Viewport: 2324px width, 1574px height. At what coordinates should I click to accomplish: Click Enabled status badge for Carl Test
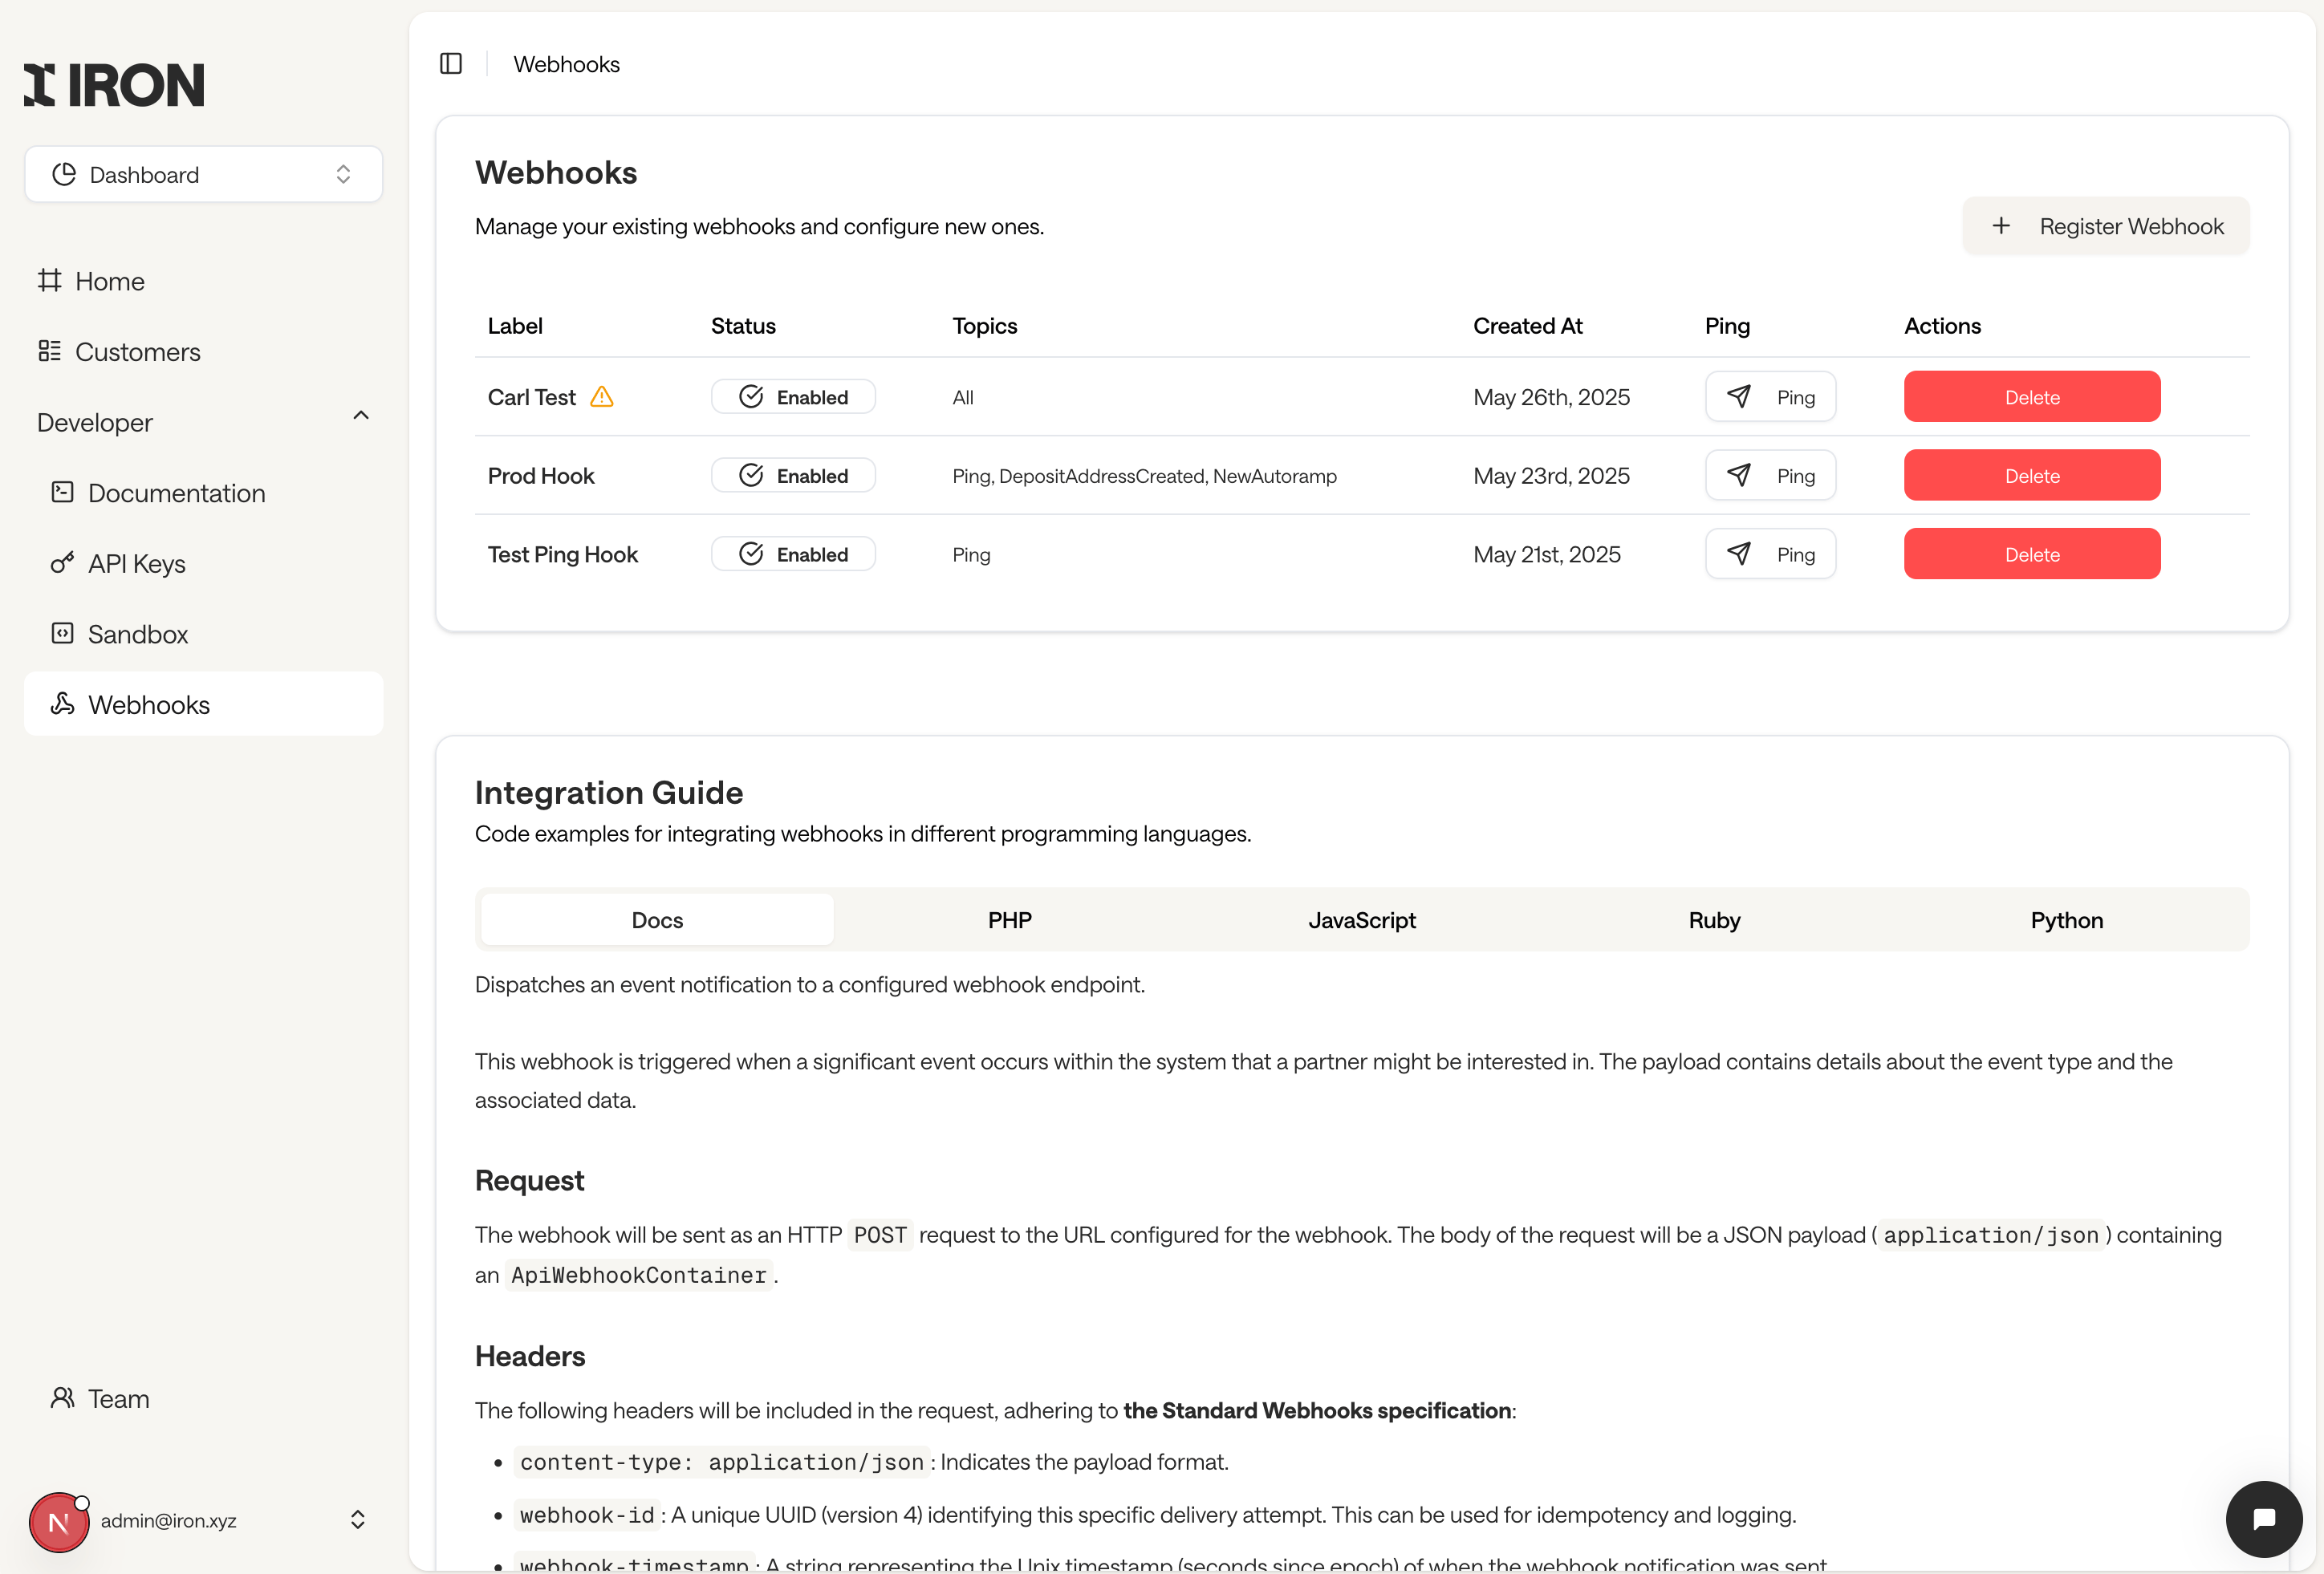(x=793, y=397)
